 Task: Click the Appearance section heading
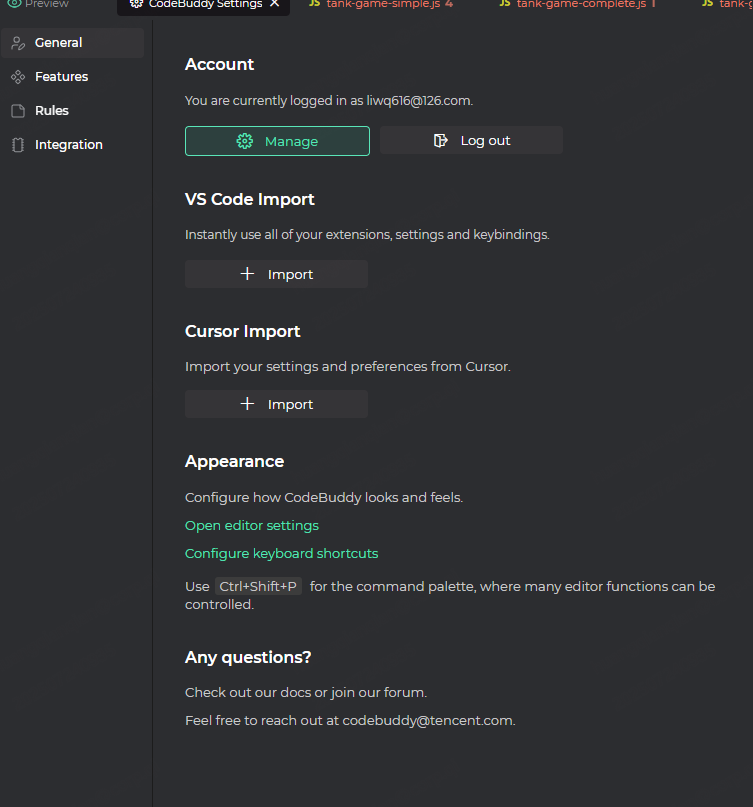234,462
